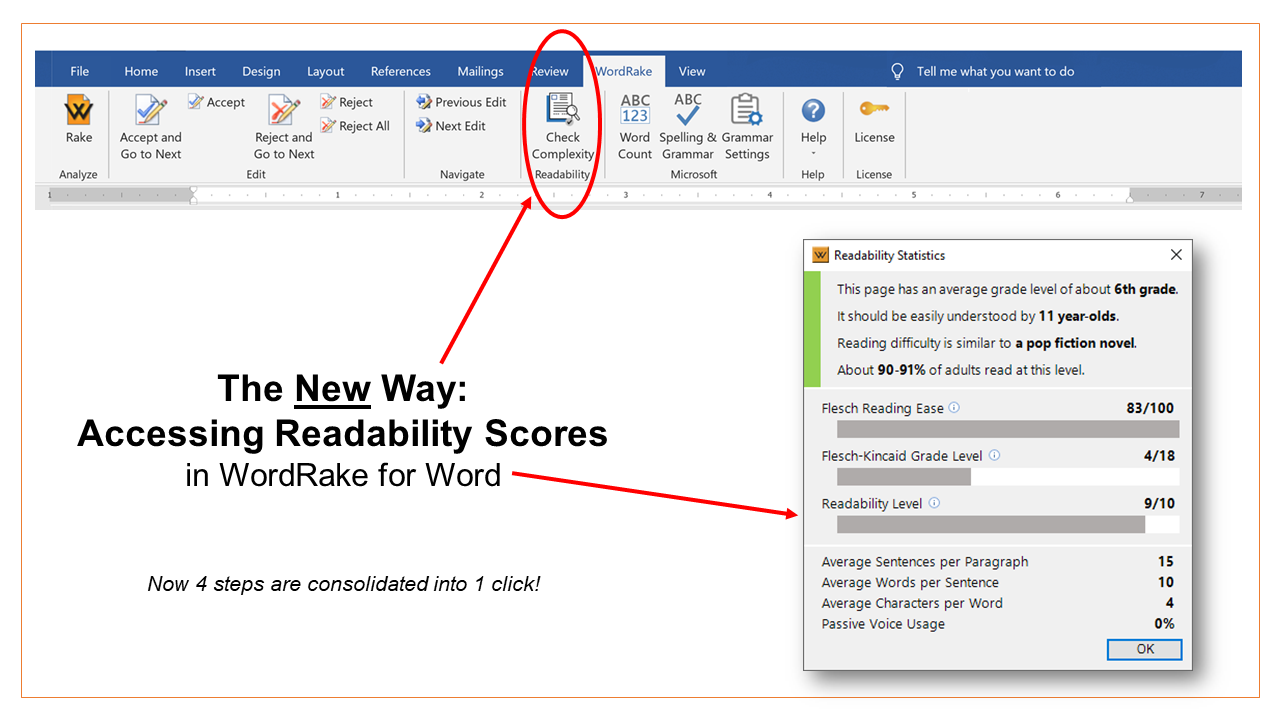Viewport: 1280px width, 720px height.
Task: Click the 9/10 readability value
Action: [1159, 503]
